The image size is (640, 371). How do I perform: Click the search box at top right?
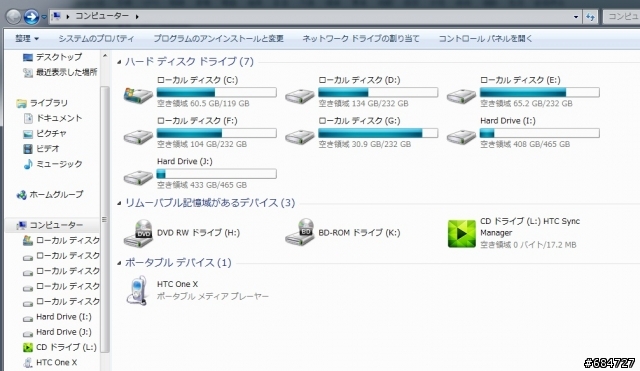point(621,16)
